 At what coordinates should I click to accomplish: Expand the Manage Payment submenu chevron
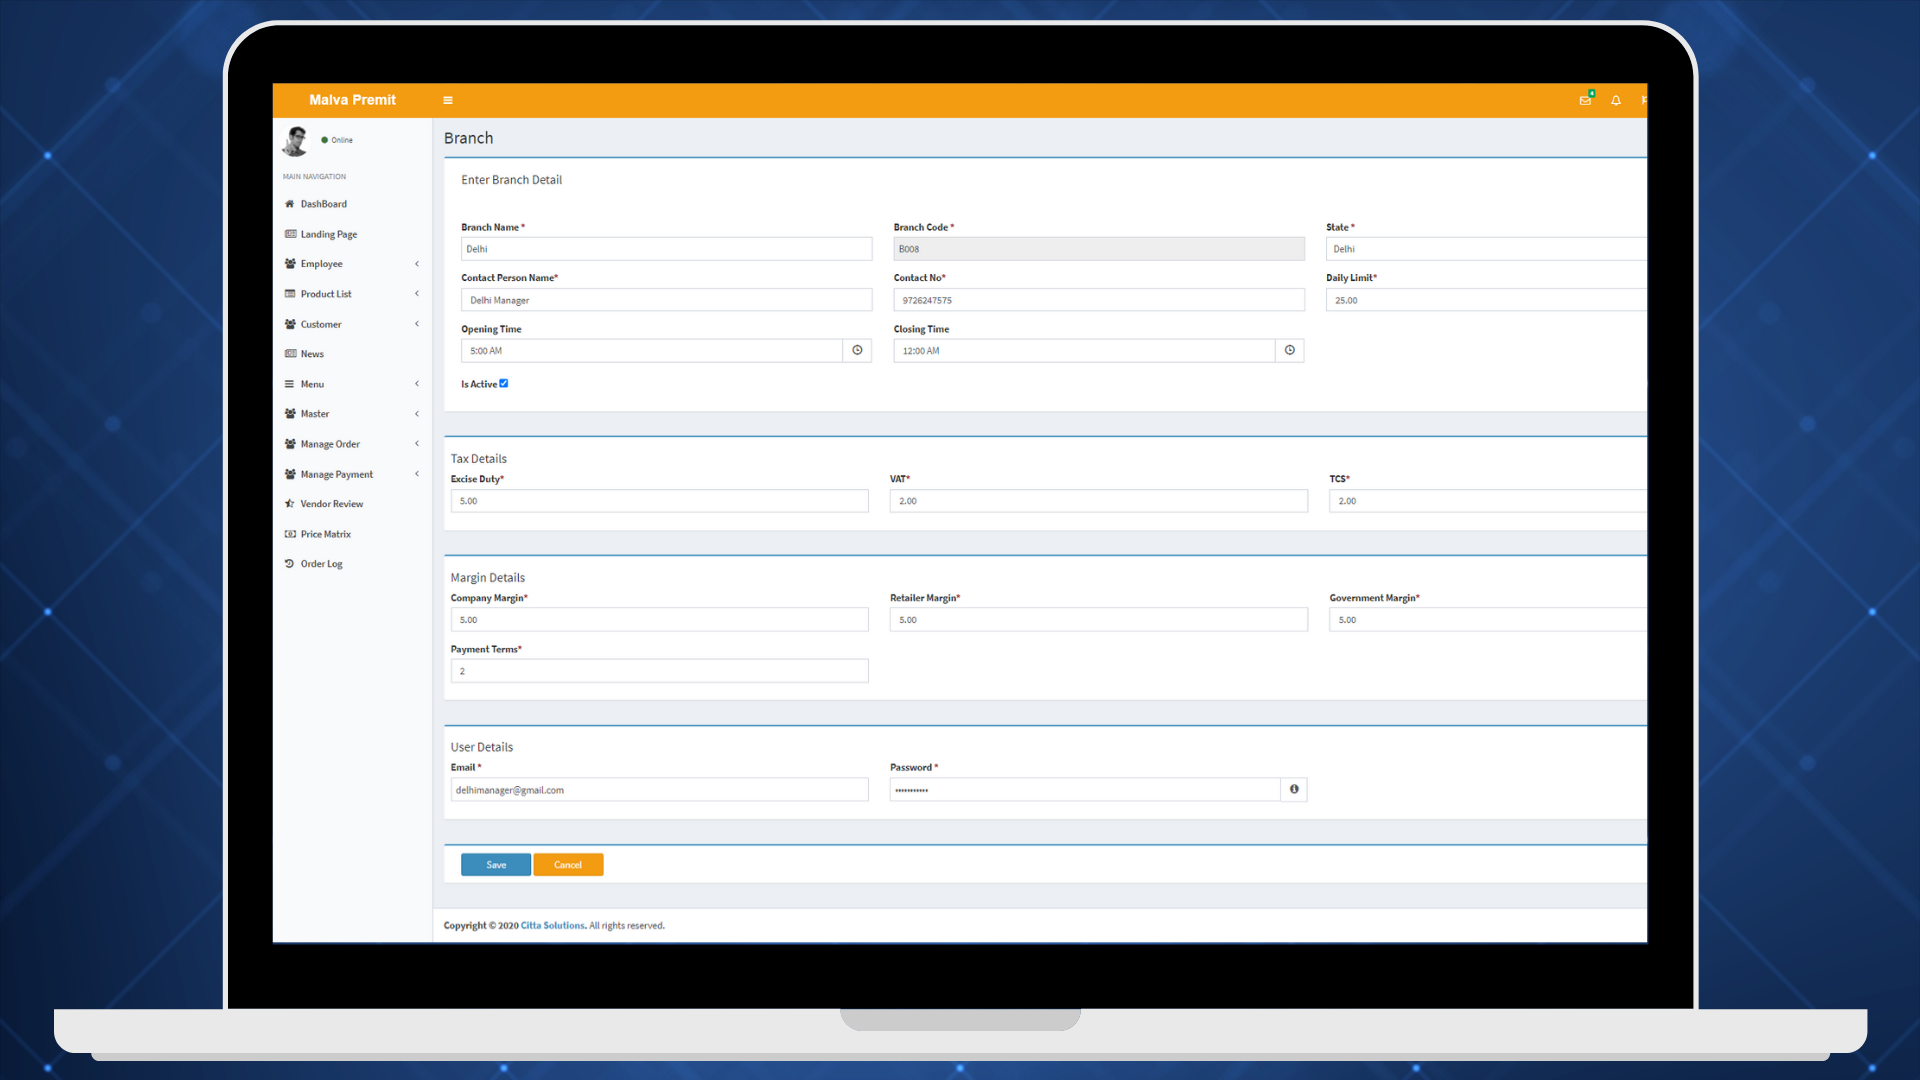coord(417,474)
